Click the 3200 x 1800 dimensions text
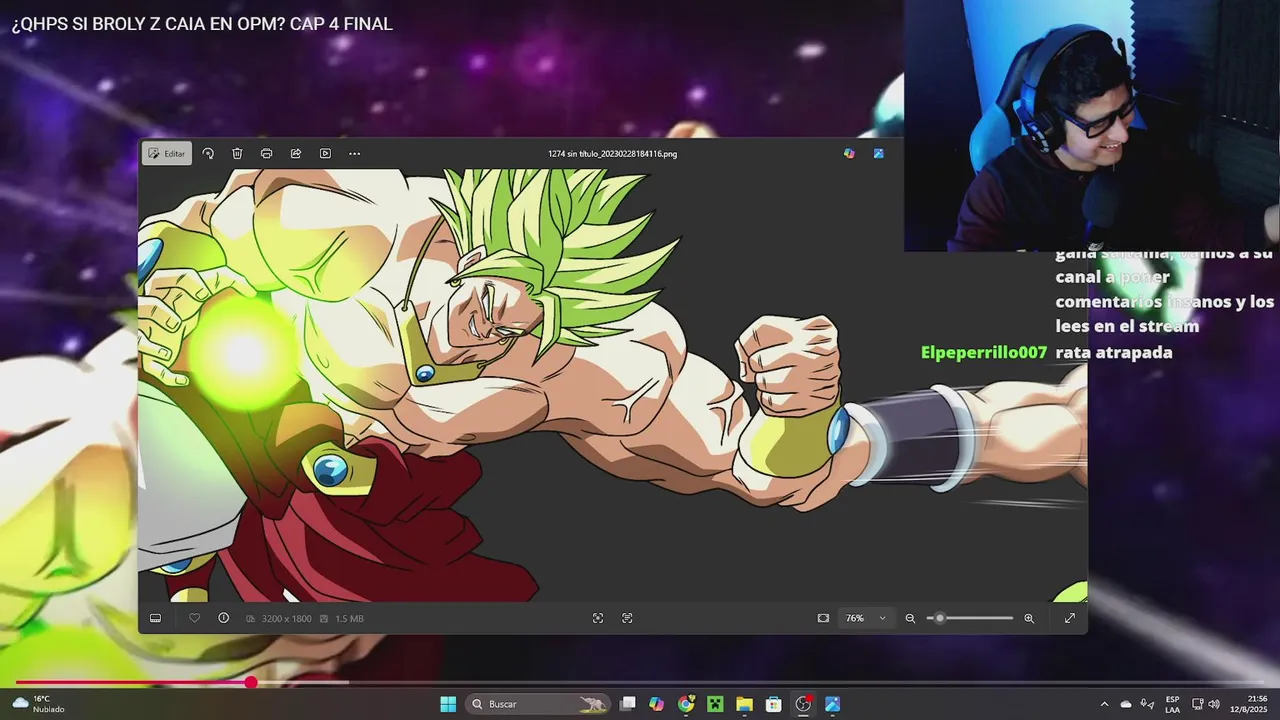 pos(286,618)
